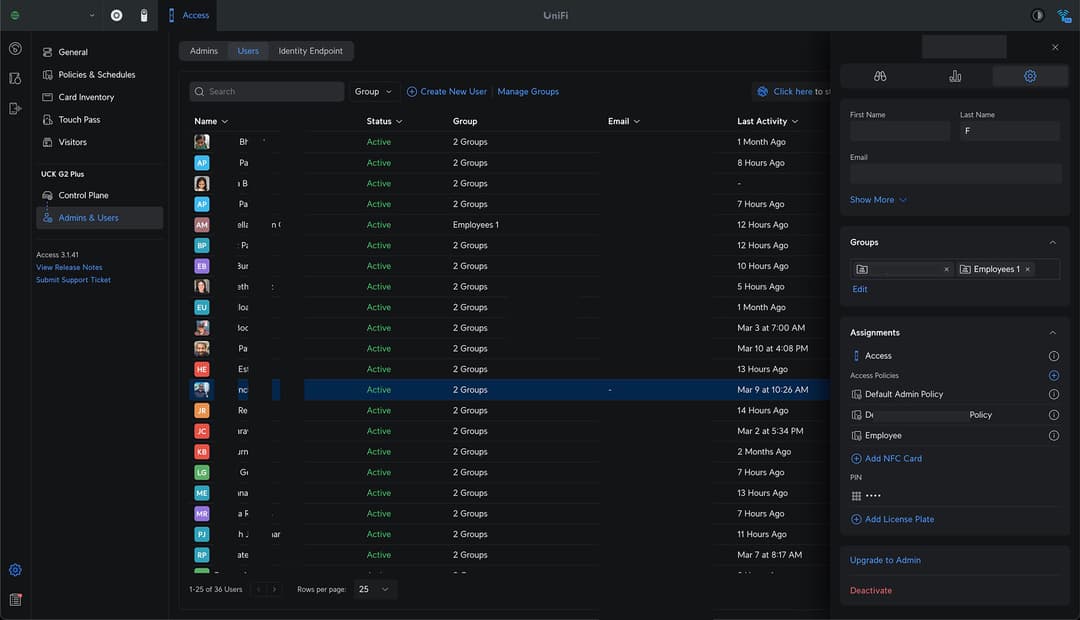1080x620 pixels.
Task: Show info for Default Admin Policy
Action: tap(1054, 394)
